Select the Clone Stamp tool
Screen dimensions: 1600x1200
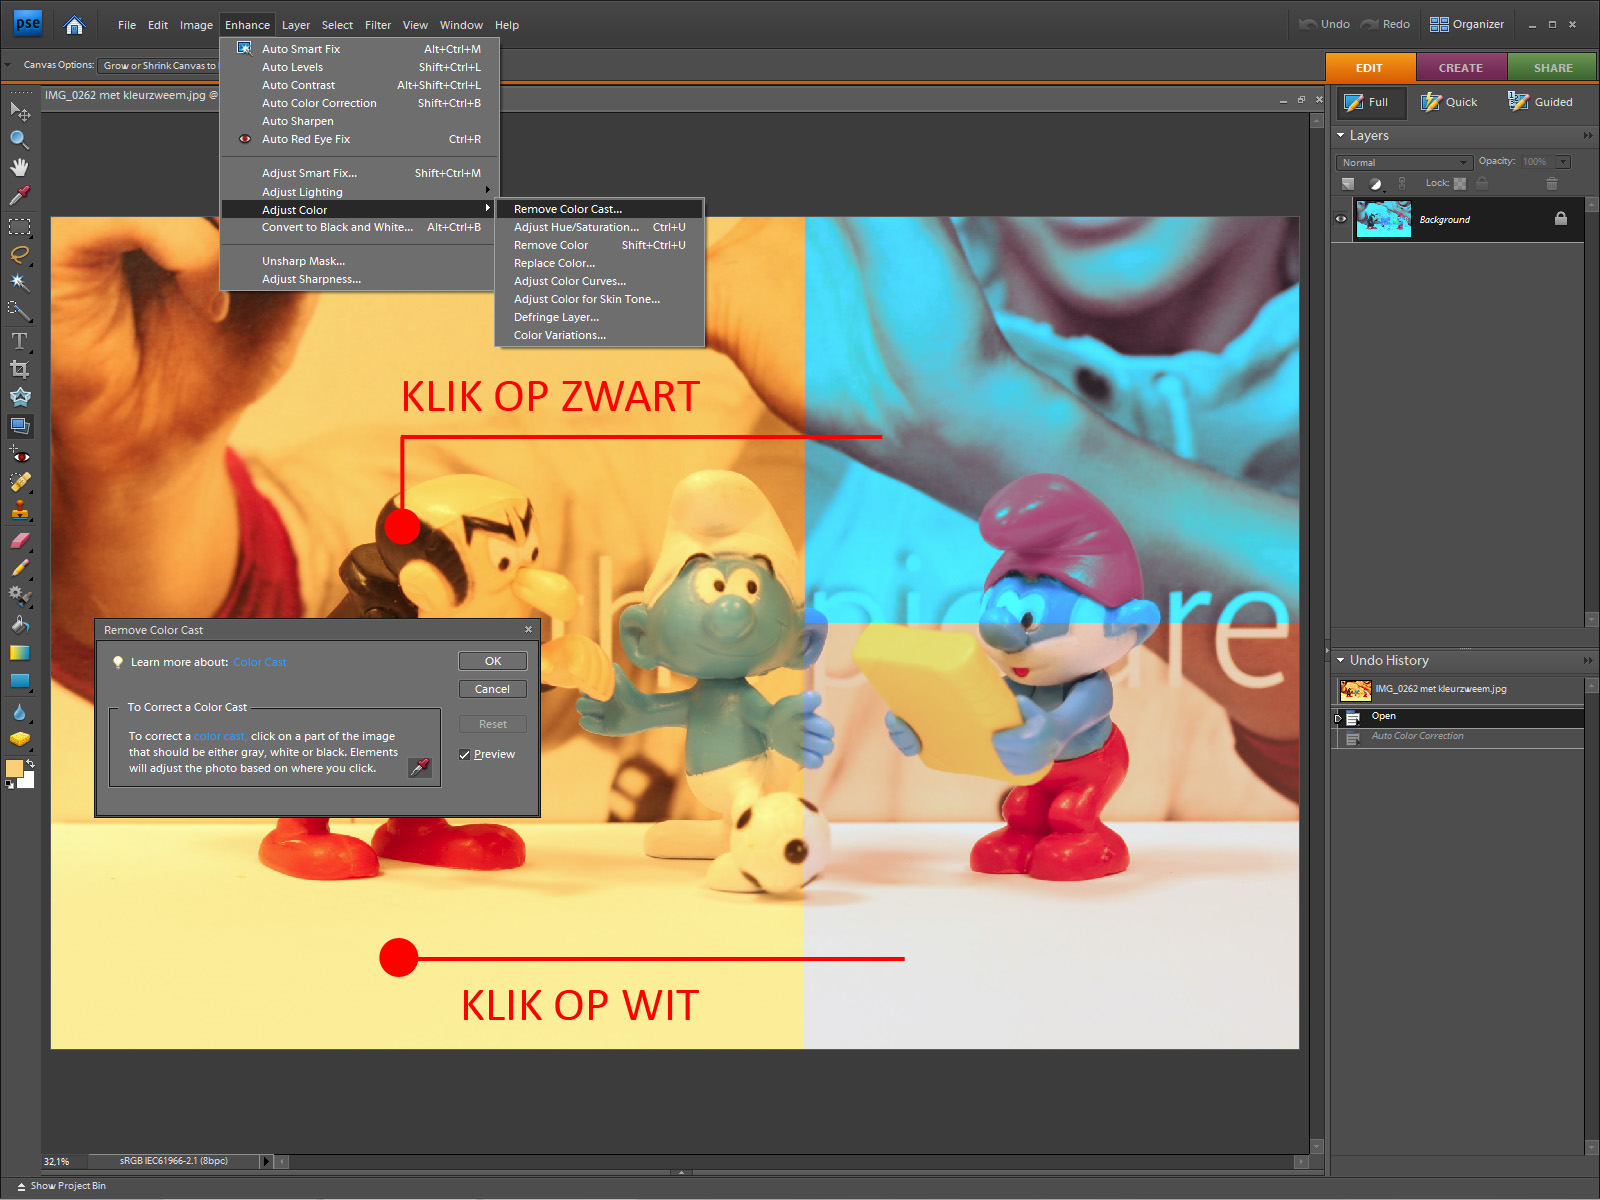click(x=19, y=510)
